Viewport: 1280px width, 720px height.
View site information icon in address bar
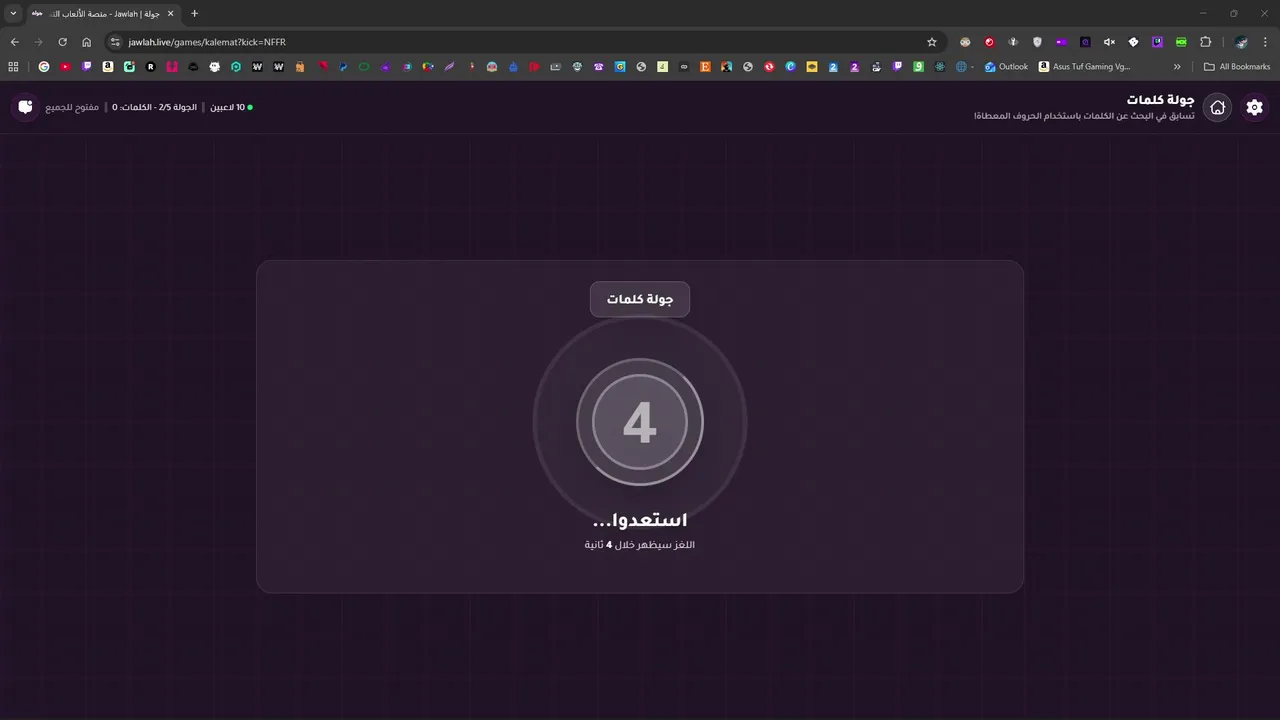point(115,42)
